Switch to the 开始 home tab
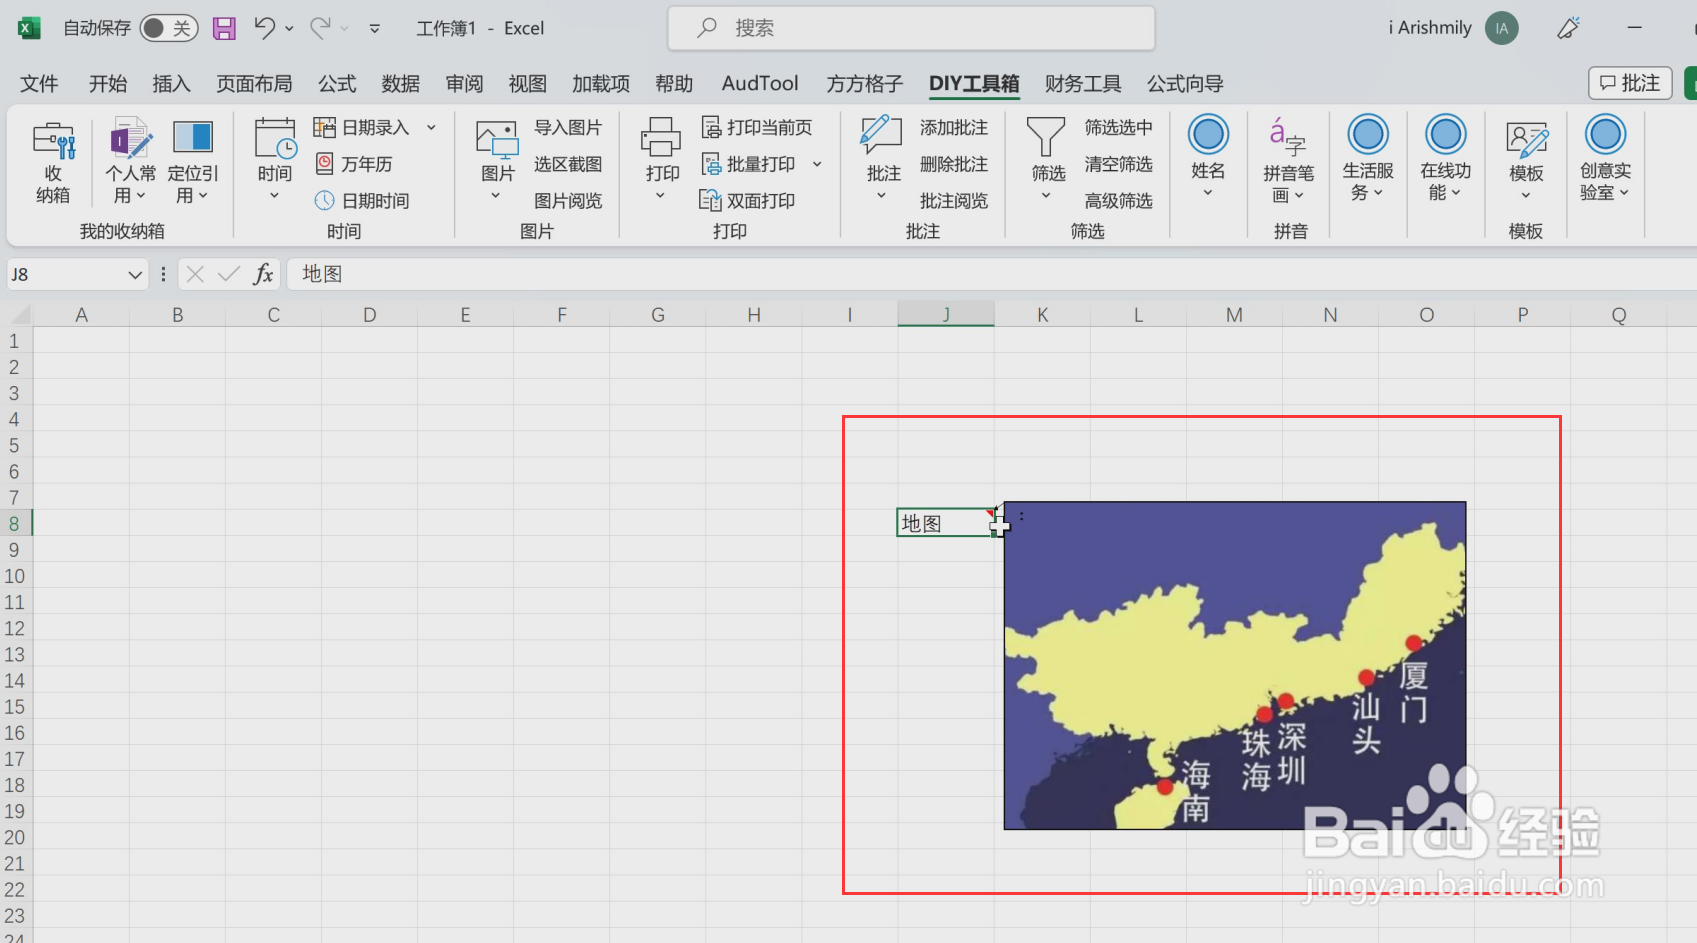 coord(108,84)
